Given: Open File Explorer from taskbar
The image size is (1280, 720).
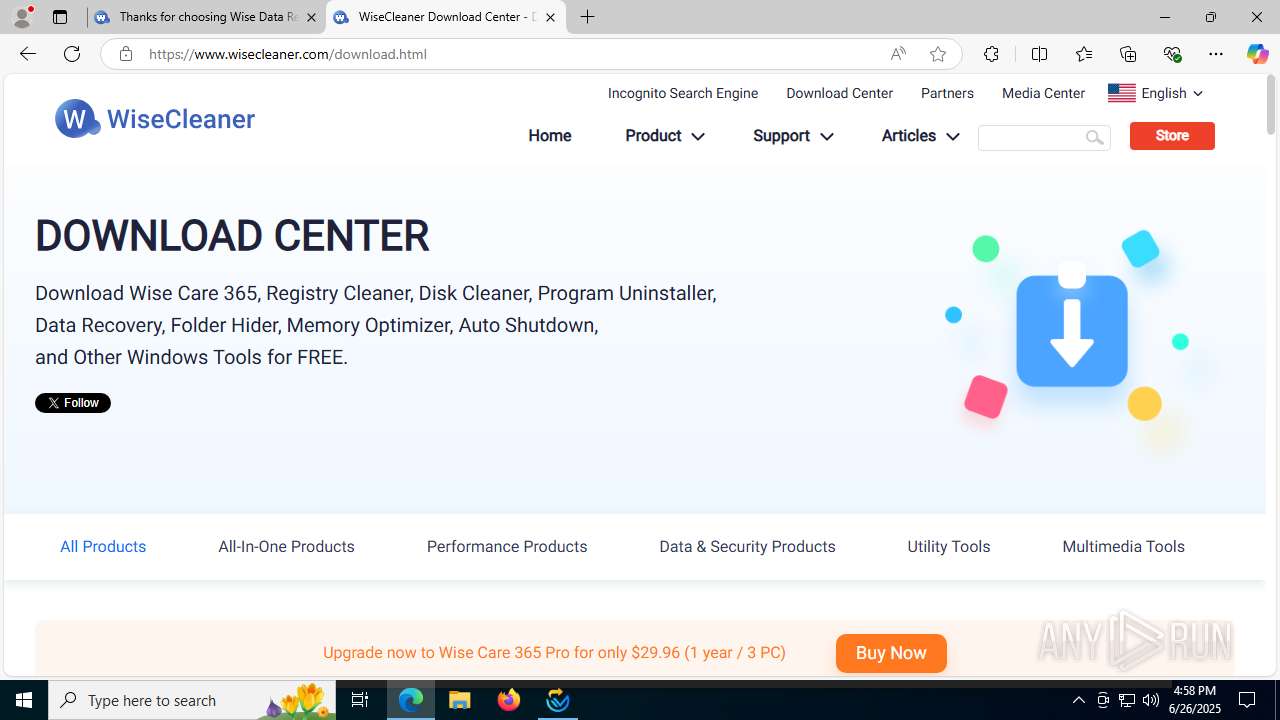Looking at the screenshot, I should point(460,700).
